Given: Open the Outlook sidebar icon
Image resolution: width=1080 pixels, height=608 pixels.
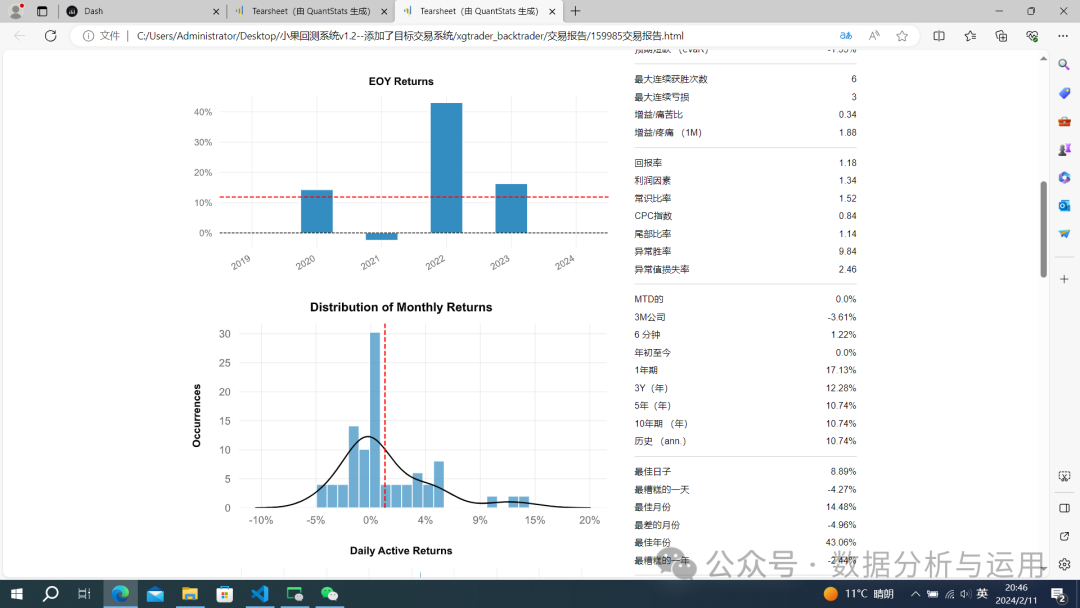Looking at the screenshot, I should 1064,206.
